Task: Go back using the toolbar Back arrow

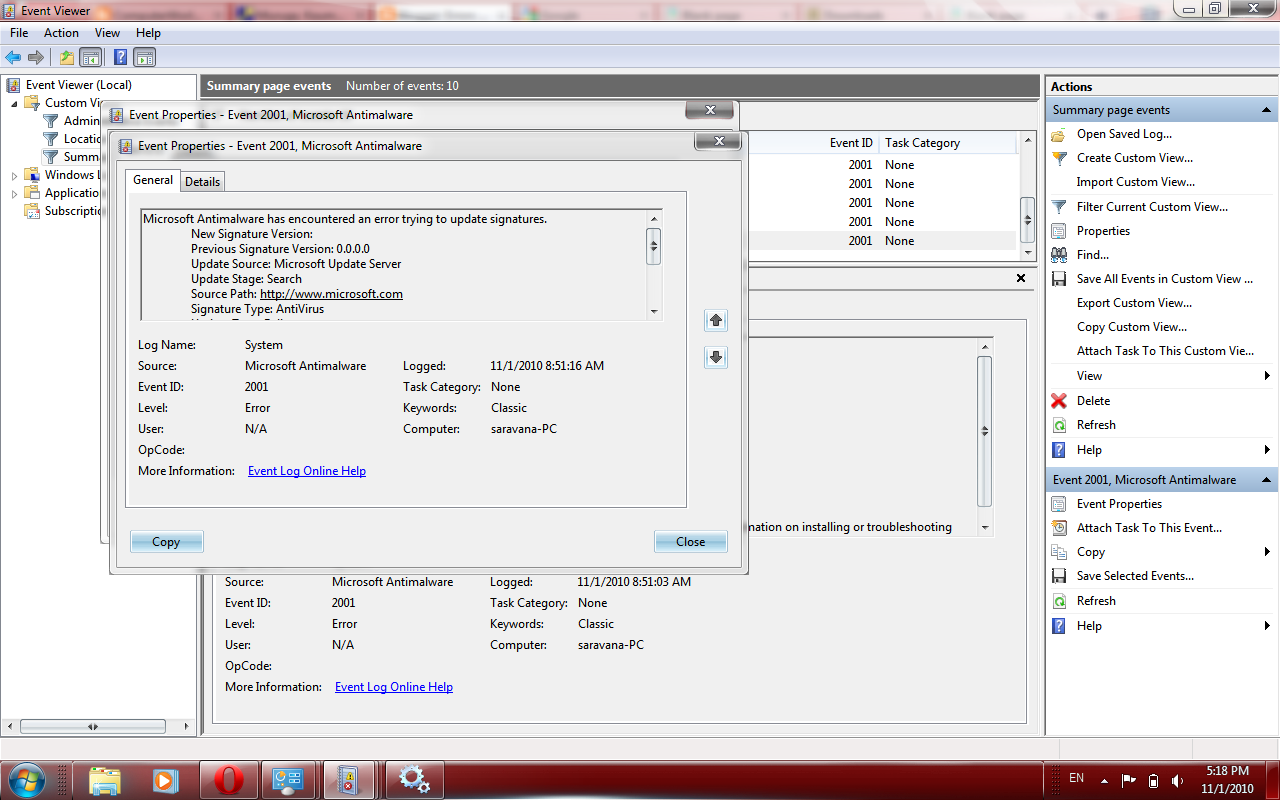Action: (x=13, y=57)
